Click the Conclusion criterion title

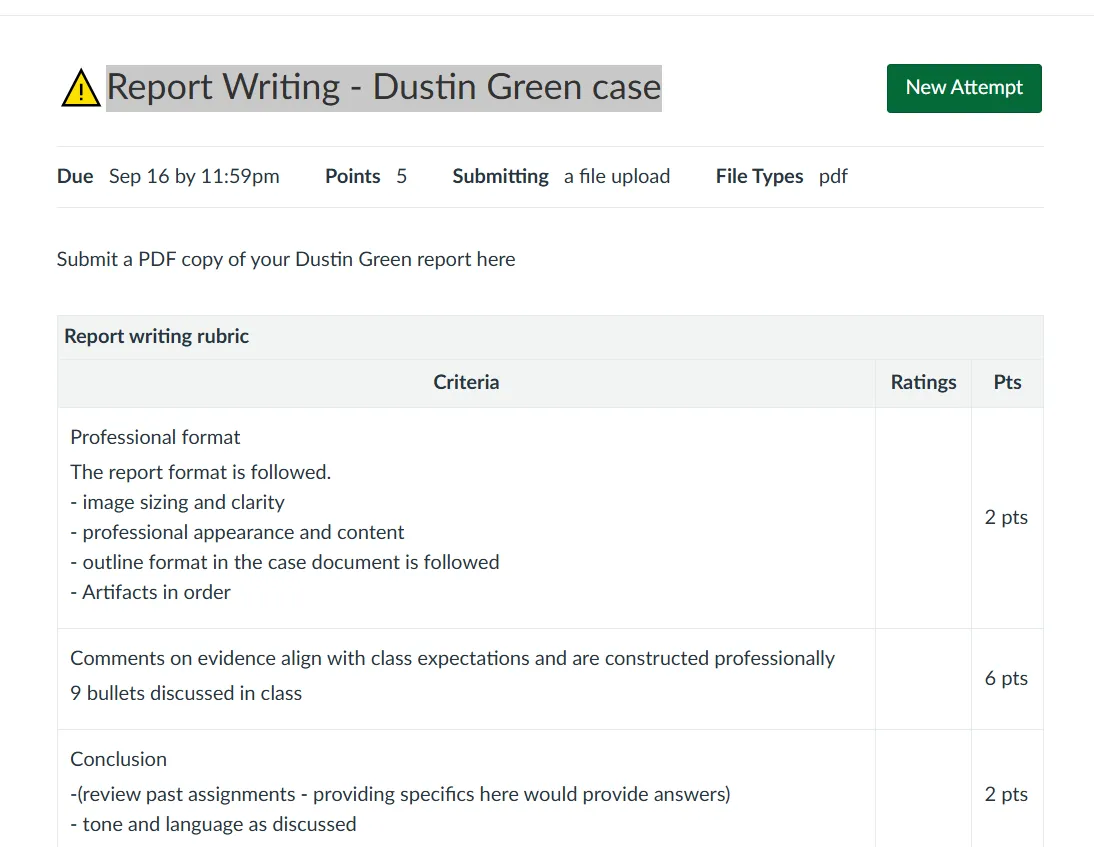(x=119, y=759)
